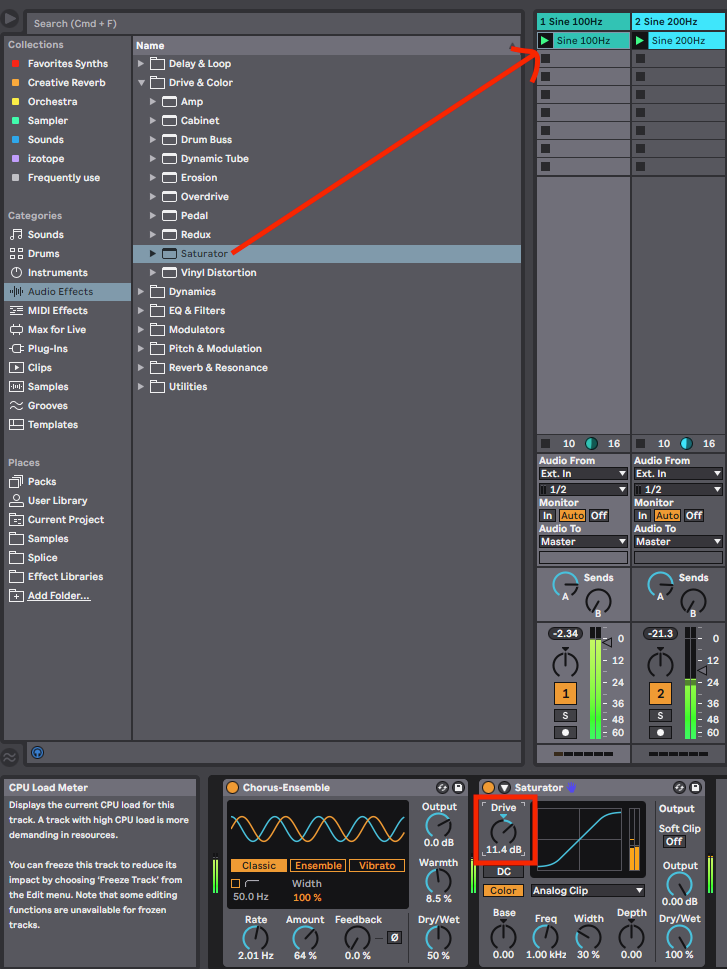Click track 1 volume fader handle
Screen dimensions: 727x969
pyautogui.click(x=607, y=643)
